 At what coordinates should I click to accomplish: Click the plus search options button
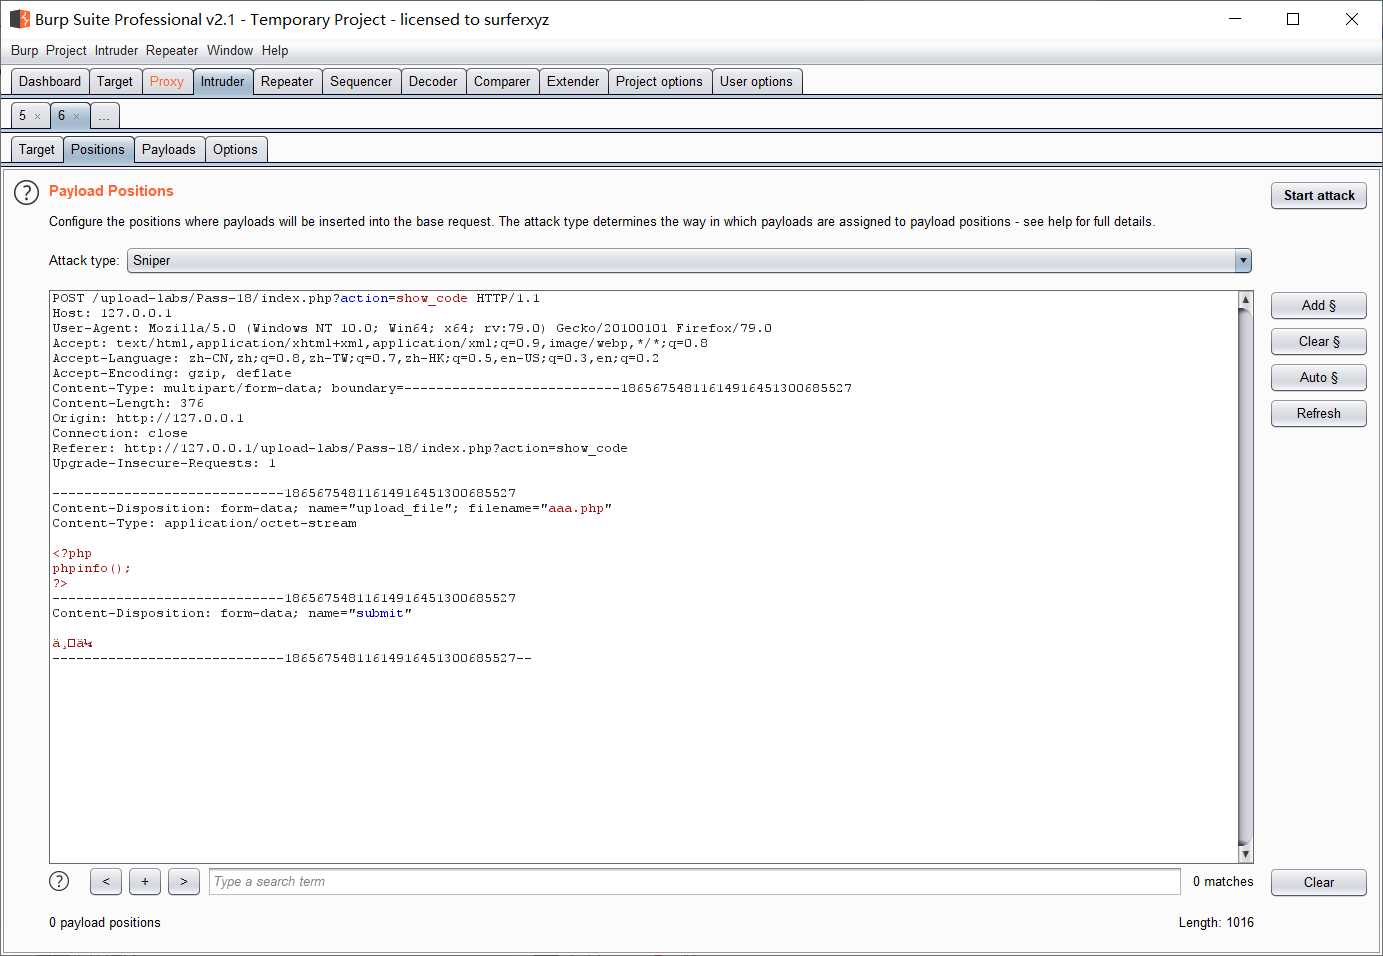click(145, 881)
